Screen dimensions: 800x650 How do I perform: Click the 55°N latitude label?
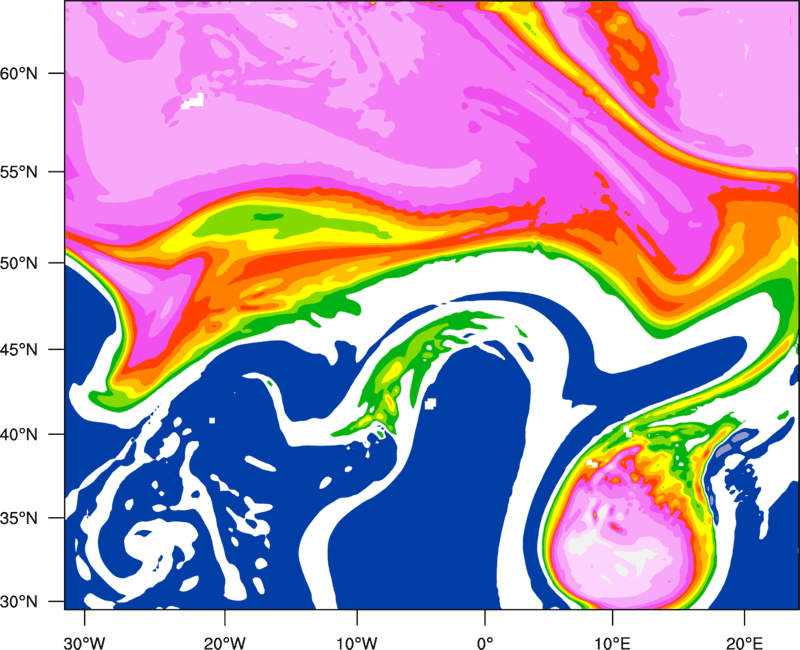(19, 172)
